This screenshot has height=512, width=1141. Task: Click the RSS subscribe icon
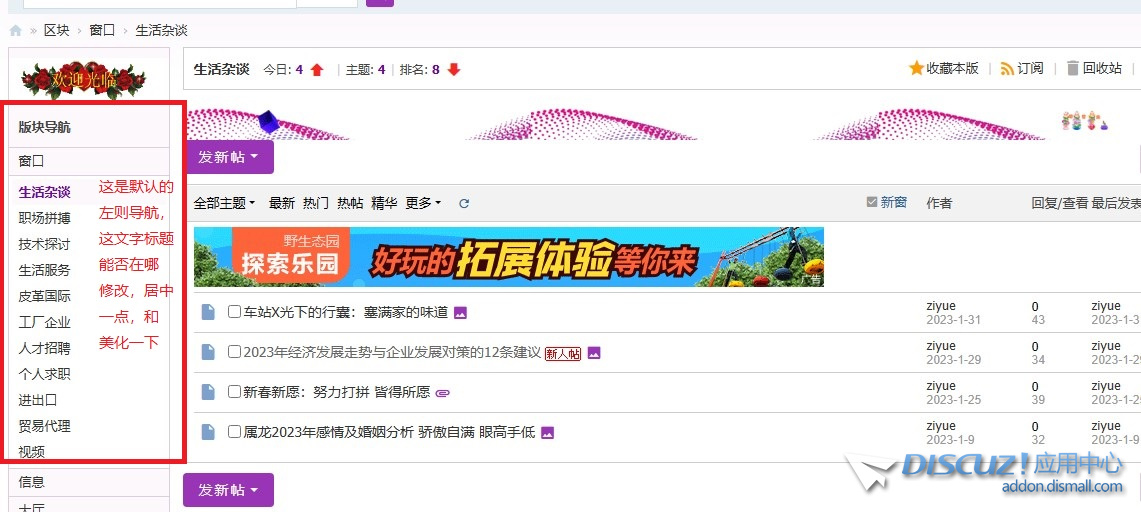pyautogui.click(x=1008, y=68)
